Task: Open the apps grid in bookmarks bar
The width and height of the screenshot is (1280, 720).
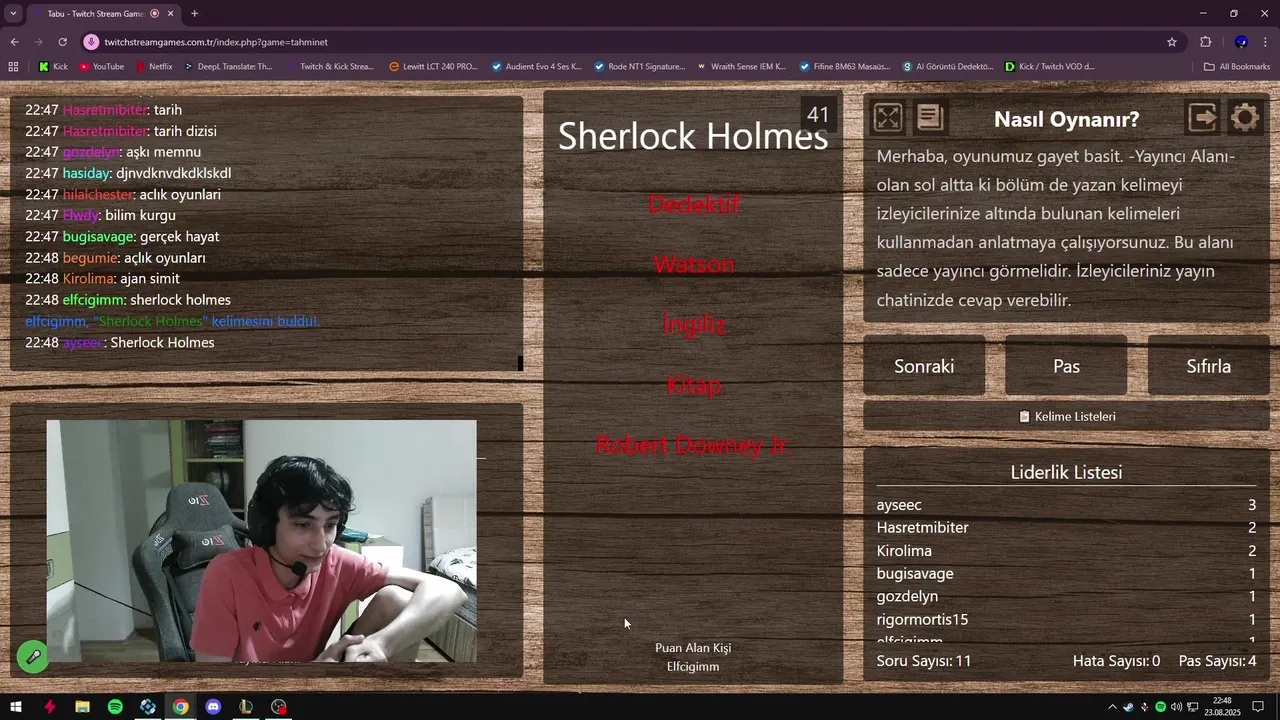Action: click(13, 67)
